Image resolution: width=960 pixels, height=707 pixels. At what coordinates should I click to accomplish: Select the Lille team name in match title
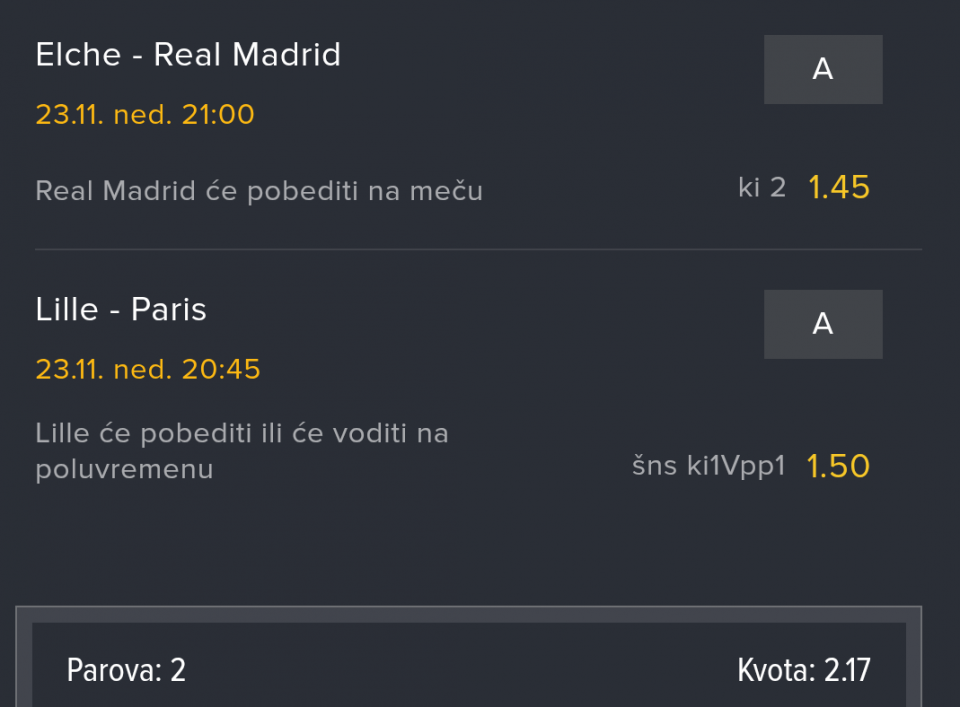(66, 310)
